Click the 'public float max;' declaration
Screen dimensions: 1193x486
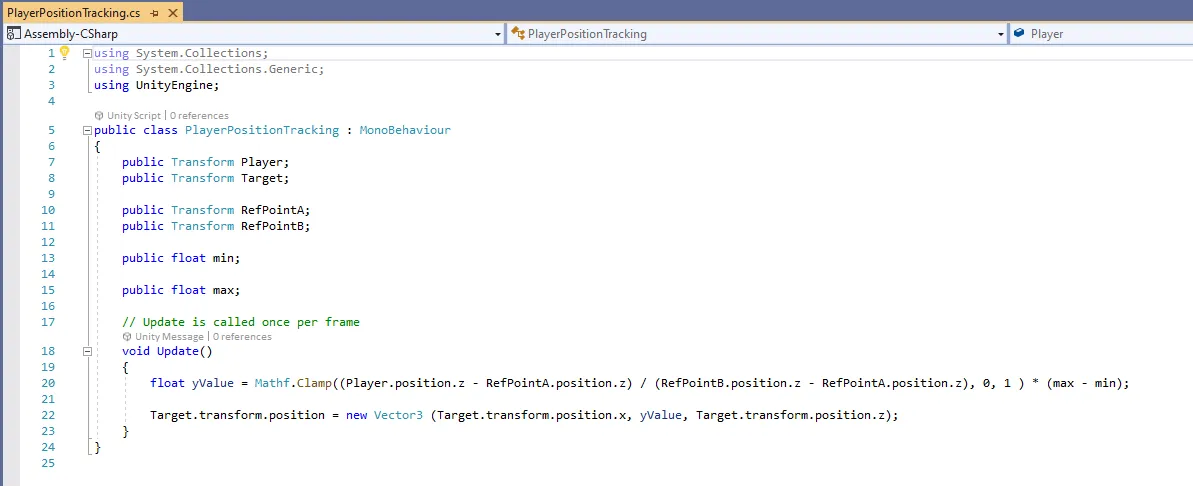tap(181, 290)
